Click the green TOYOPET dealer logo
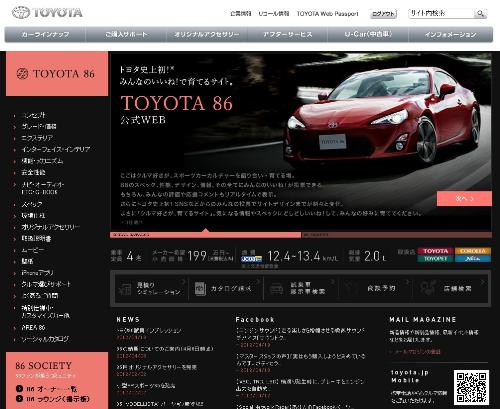 click(435, 259)
